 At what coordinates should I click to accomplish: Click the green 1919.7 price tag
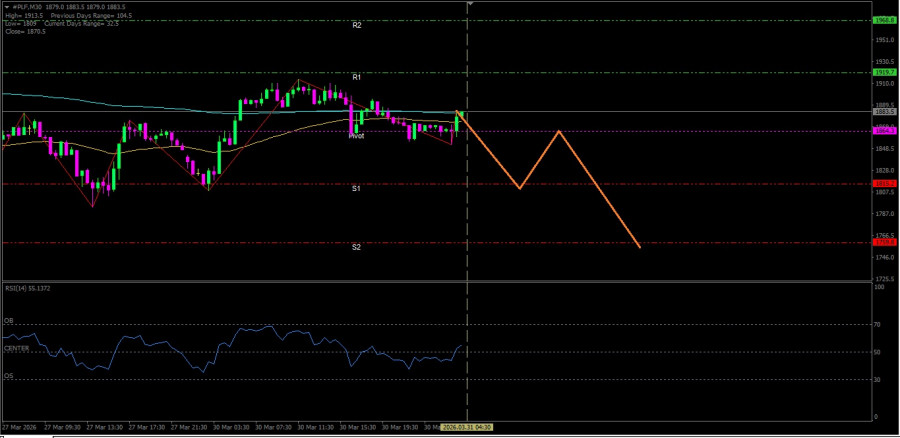883,72
